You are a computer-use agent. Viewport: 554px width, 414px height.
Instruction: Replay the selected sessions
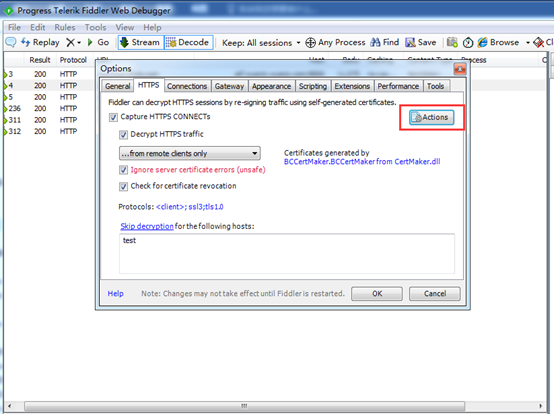[40, 42]
